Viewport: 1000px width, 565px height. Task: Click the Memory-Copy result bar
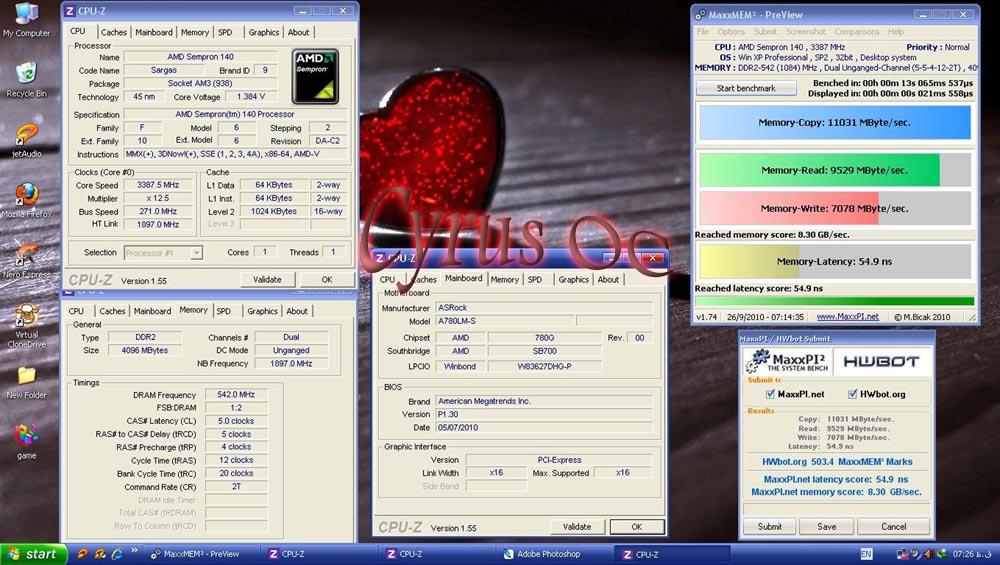click(x=835, y=122)
